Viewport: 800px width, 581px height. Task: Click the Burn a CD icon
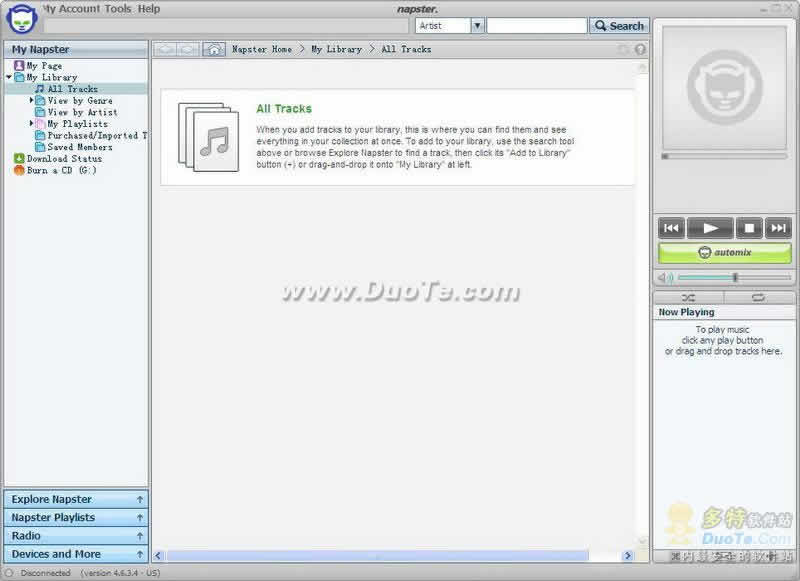pyautogui.click(x=19, y=170)
